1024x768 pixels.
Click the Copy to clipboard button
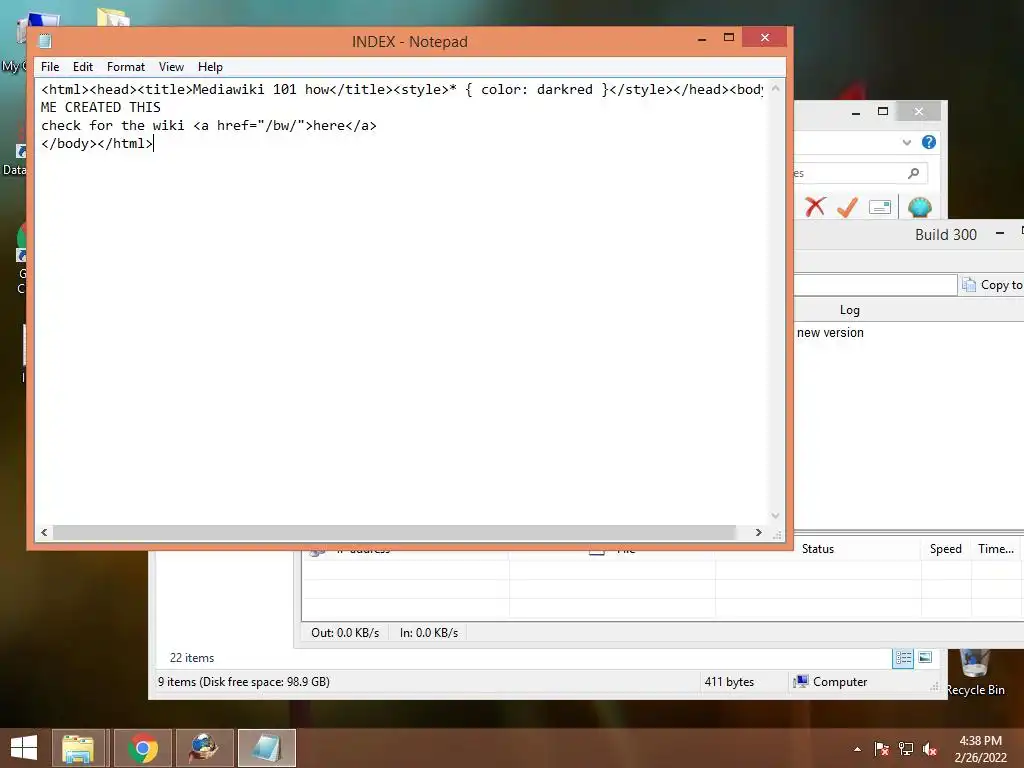coord(991,285)
